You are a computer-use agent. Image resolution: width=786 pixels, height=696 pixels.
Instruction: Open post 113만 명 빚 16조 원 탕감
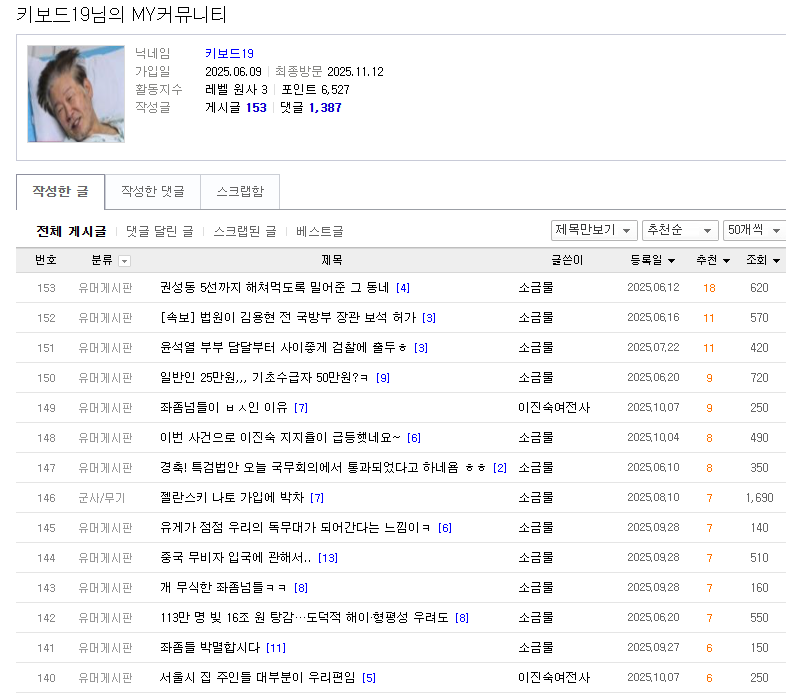coord(304,618)
